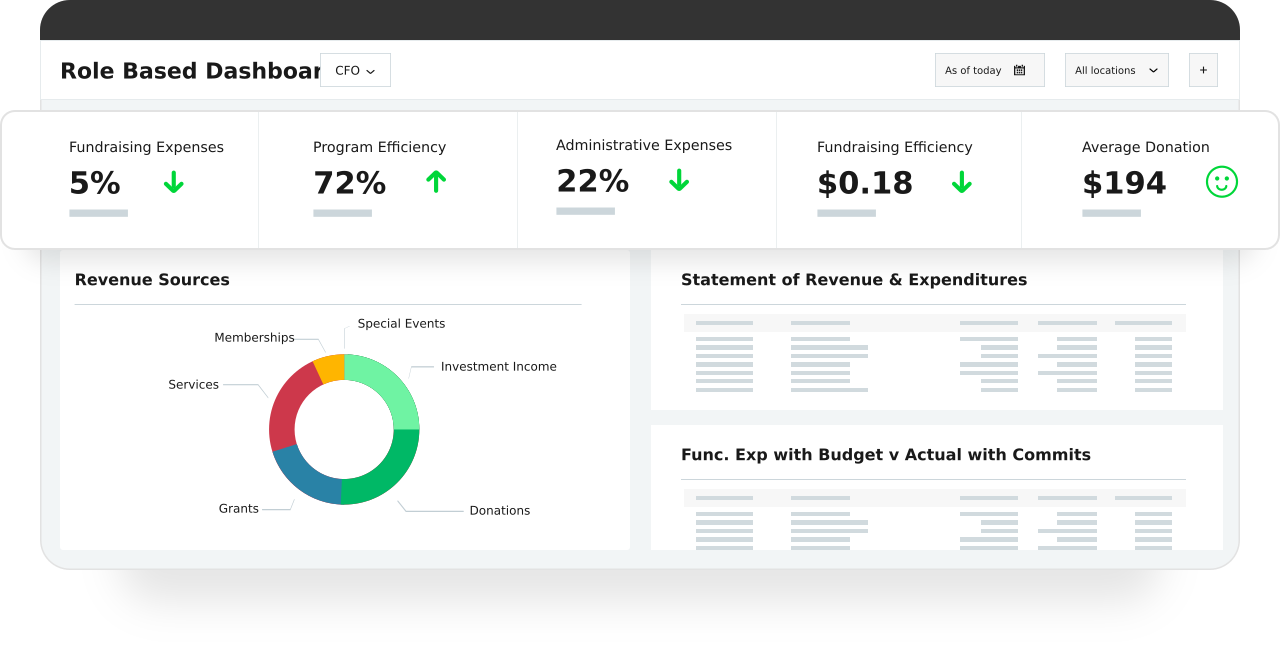
Task: Open the Statement of Revenue & Expenditures panel title
Action: (853, 280)
